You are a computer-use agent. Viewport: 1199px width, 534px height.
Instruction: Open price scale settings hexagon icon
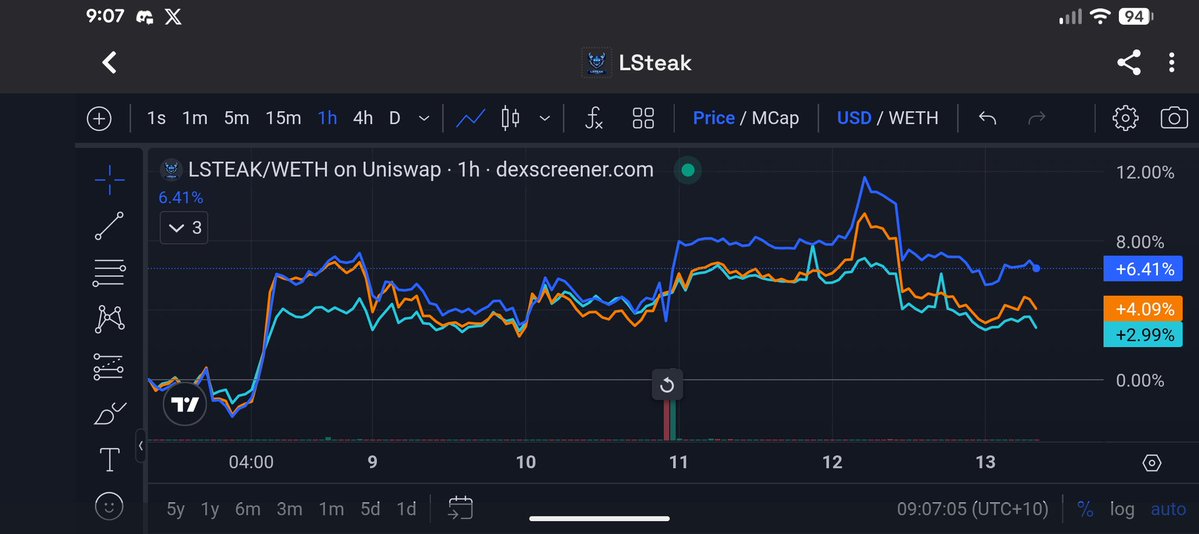[1152, 463]
